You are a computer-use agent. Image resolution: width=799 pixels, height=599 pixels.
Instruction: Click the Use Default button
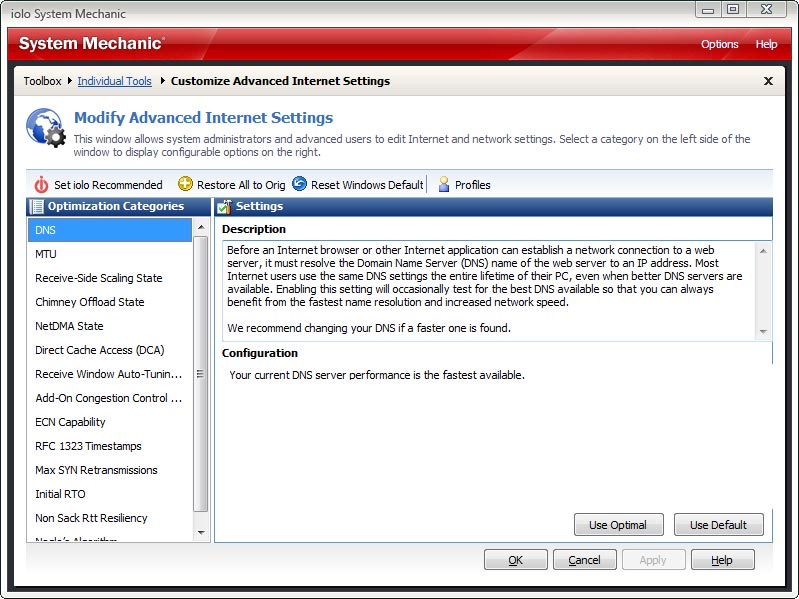pos(718,525)
